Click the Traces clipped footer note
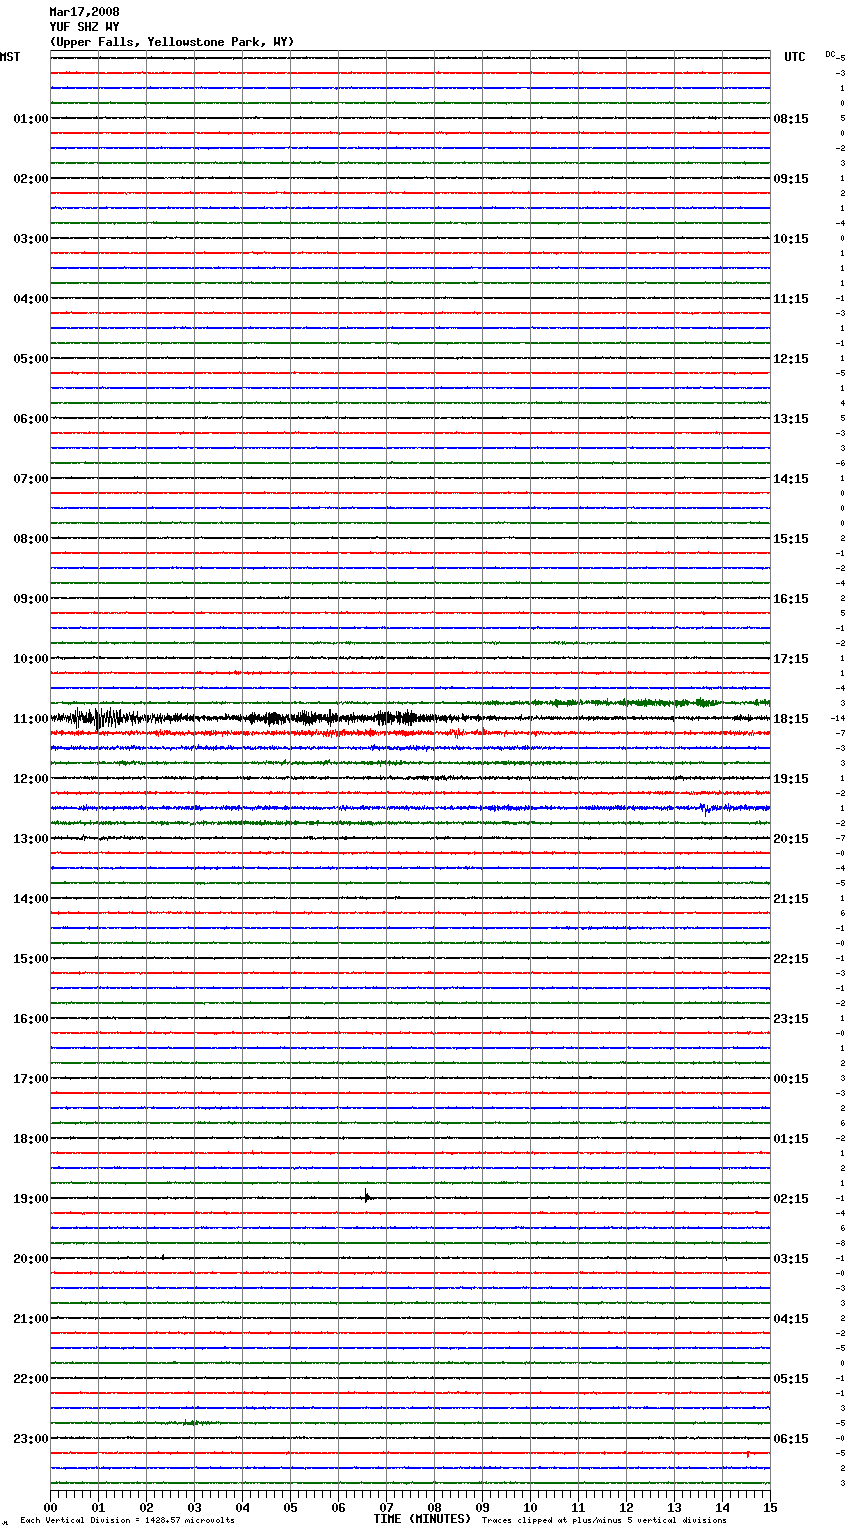This screenshot has width=850, height=1534. click(604, 1521)
